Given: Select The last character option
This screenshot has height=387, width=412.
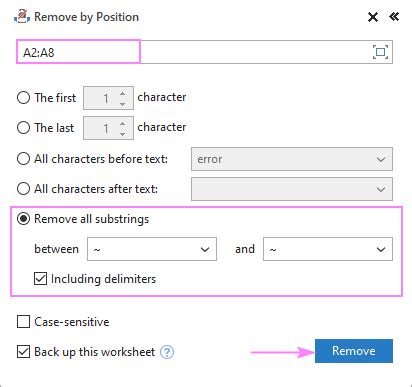Looking at the screenshot, I should tap(23, 128).
